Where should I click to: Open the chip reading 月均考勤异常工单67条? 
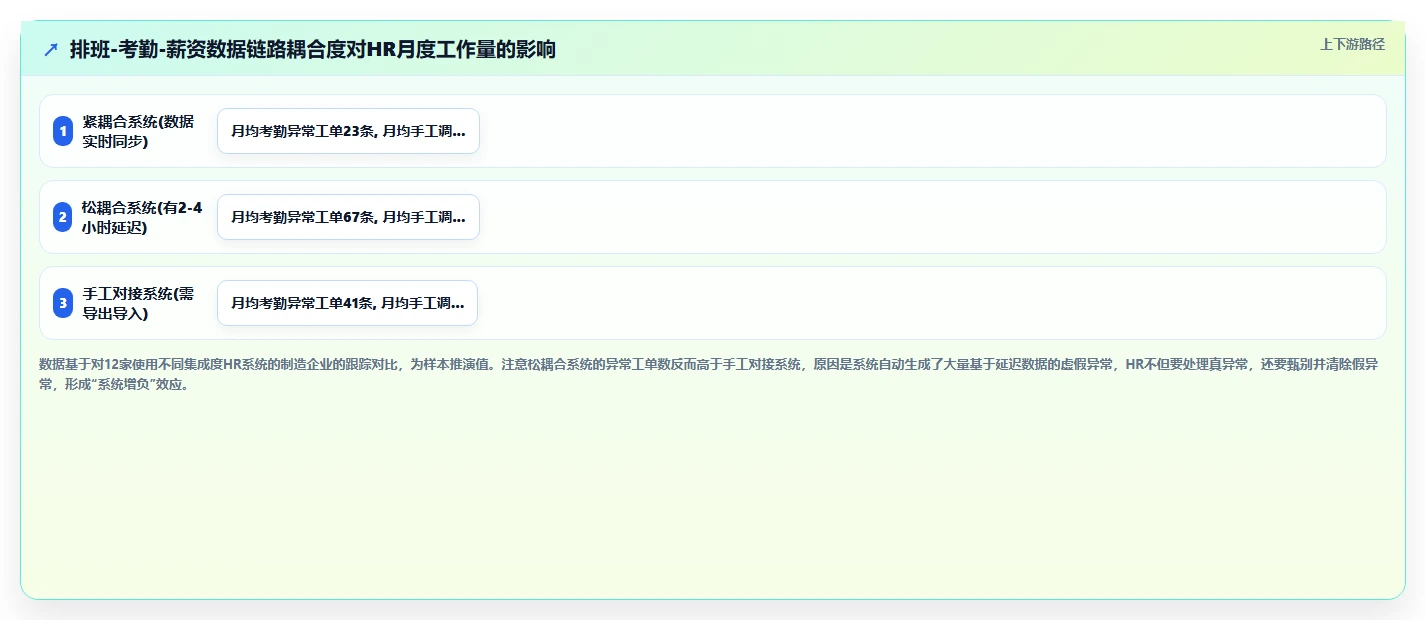[348, 217]
